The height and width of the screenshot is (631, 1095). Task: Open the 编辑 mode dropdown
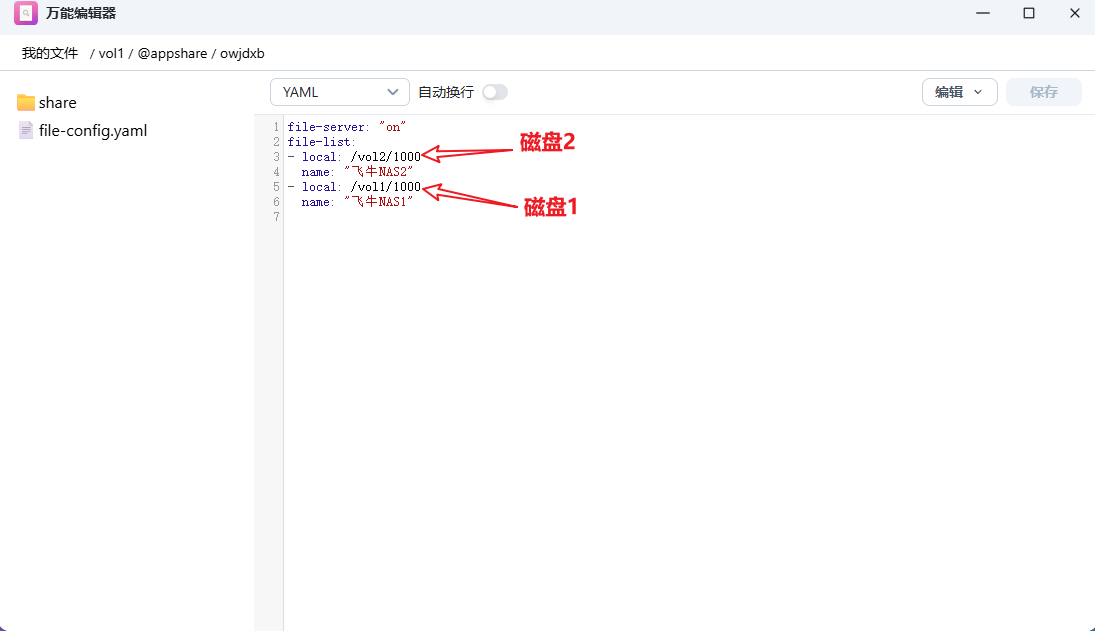pos(959,92)
